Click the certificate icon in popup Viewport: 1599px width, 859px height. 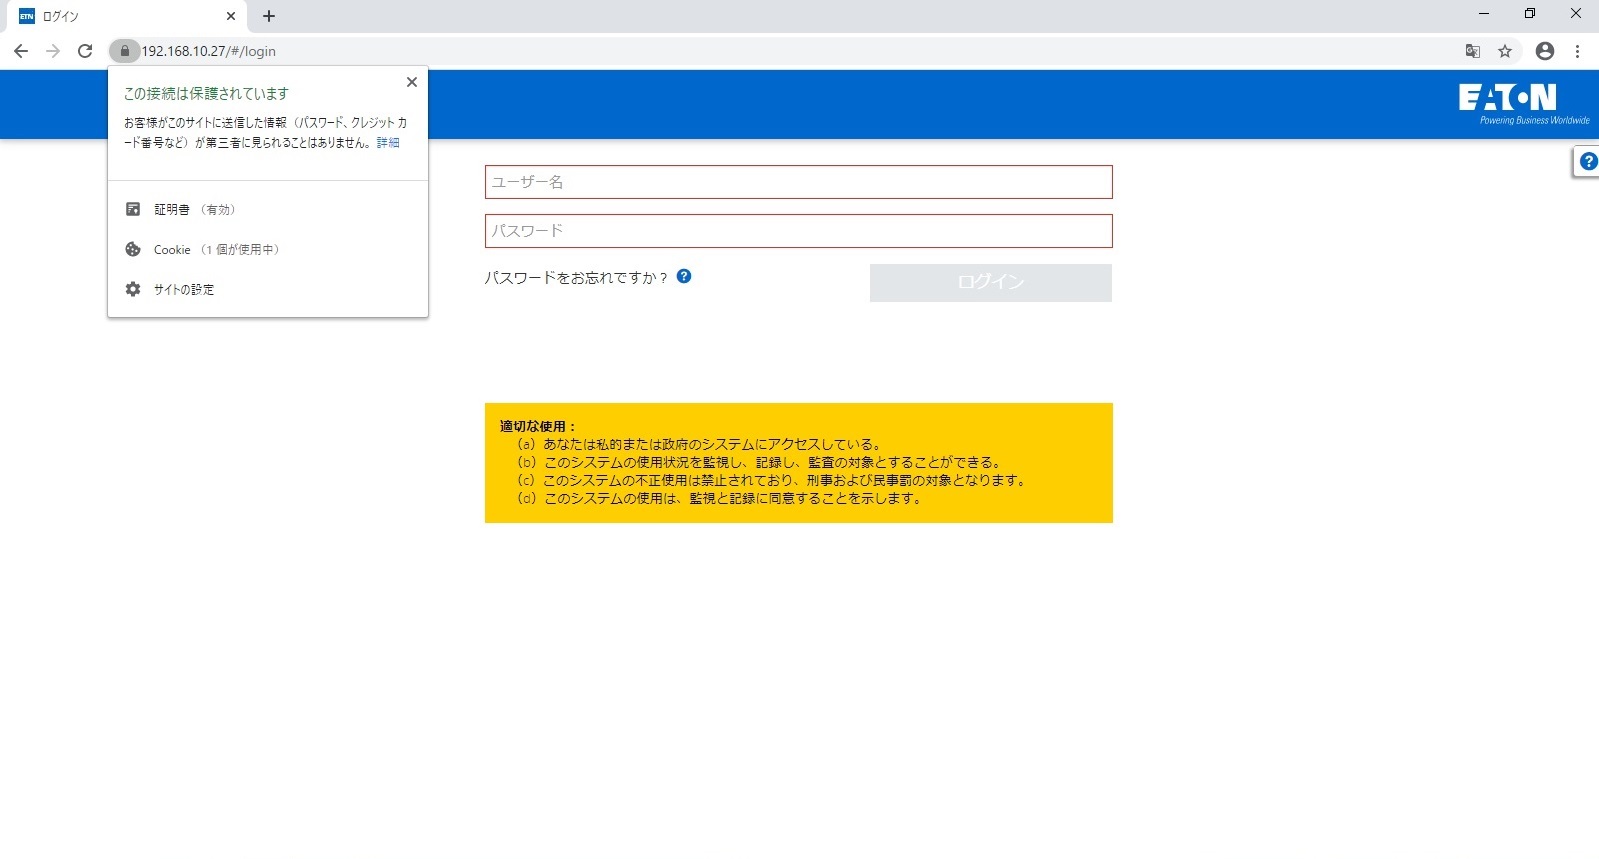[x=133, y=209]
